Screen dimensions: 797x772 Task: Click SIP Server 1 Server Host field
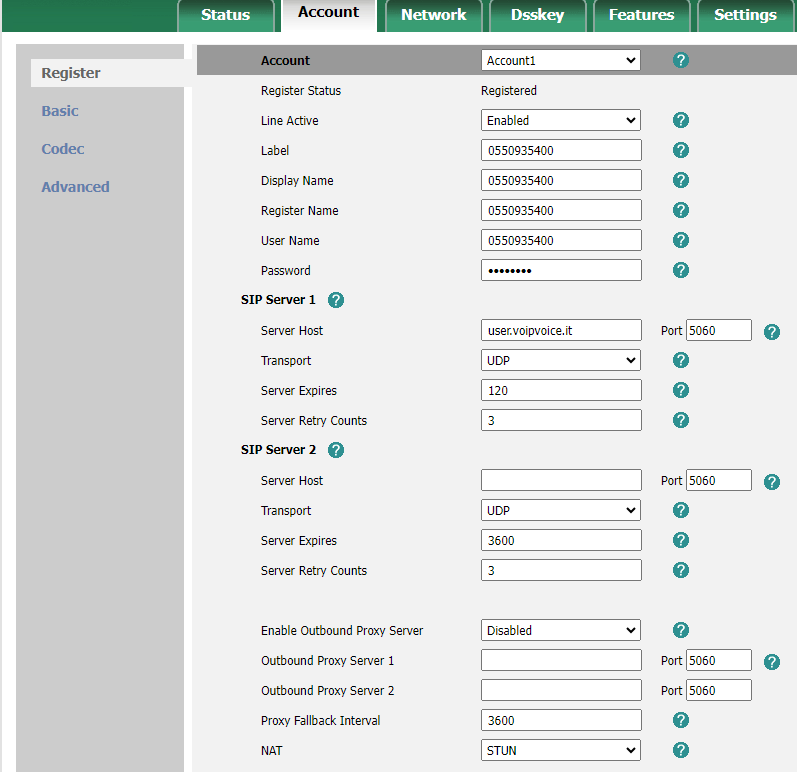pos(561,330)
